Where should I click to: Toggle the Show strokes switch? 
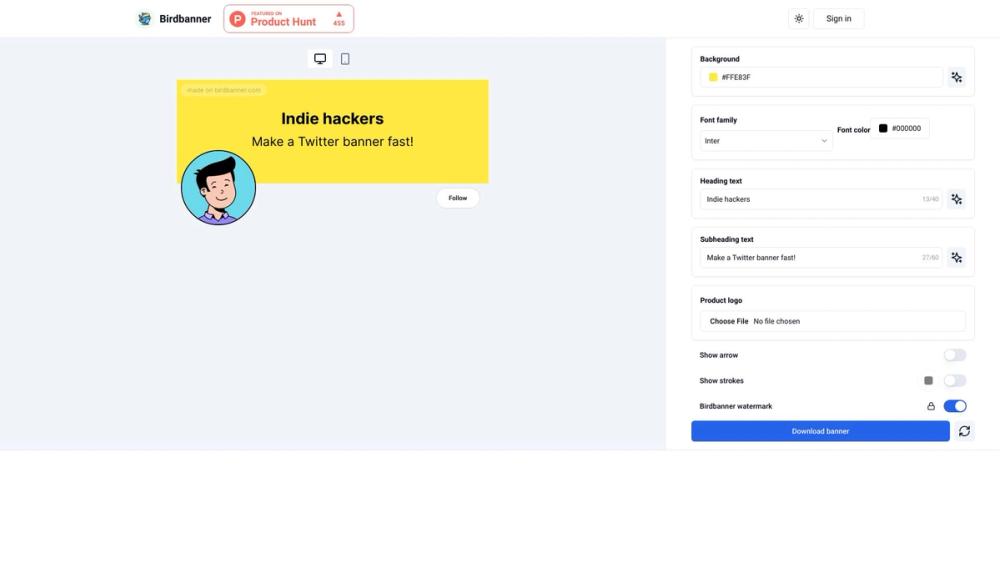click(x=955, y=381)
